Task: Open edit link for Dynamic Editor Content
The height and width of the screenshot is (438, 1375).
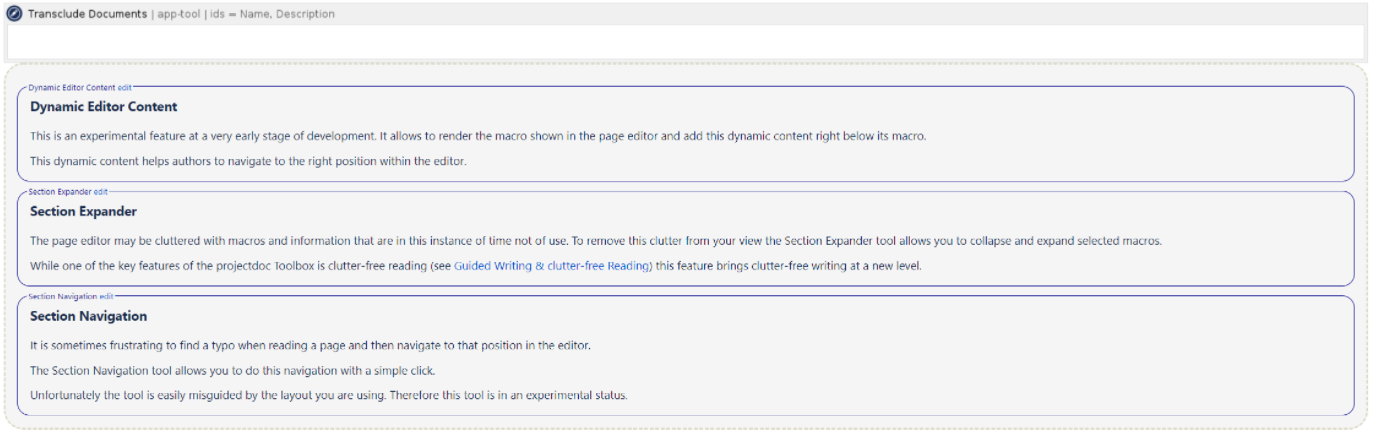Action: pos(125,87)
